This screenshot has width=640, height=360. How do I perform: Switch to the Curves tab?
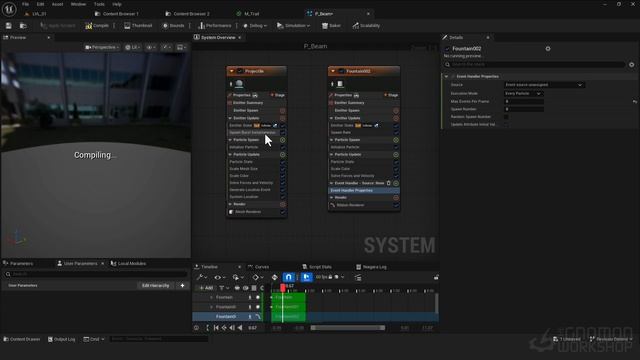tap(258, 267)
